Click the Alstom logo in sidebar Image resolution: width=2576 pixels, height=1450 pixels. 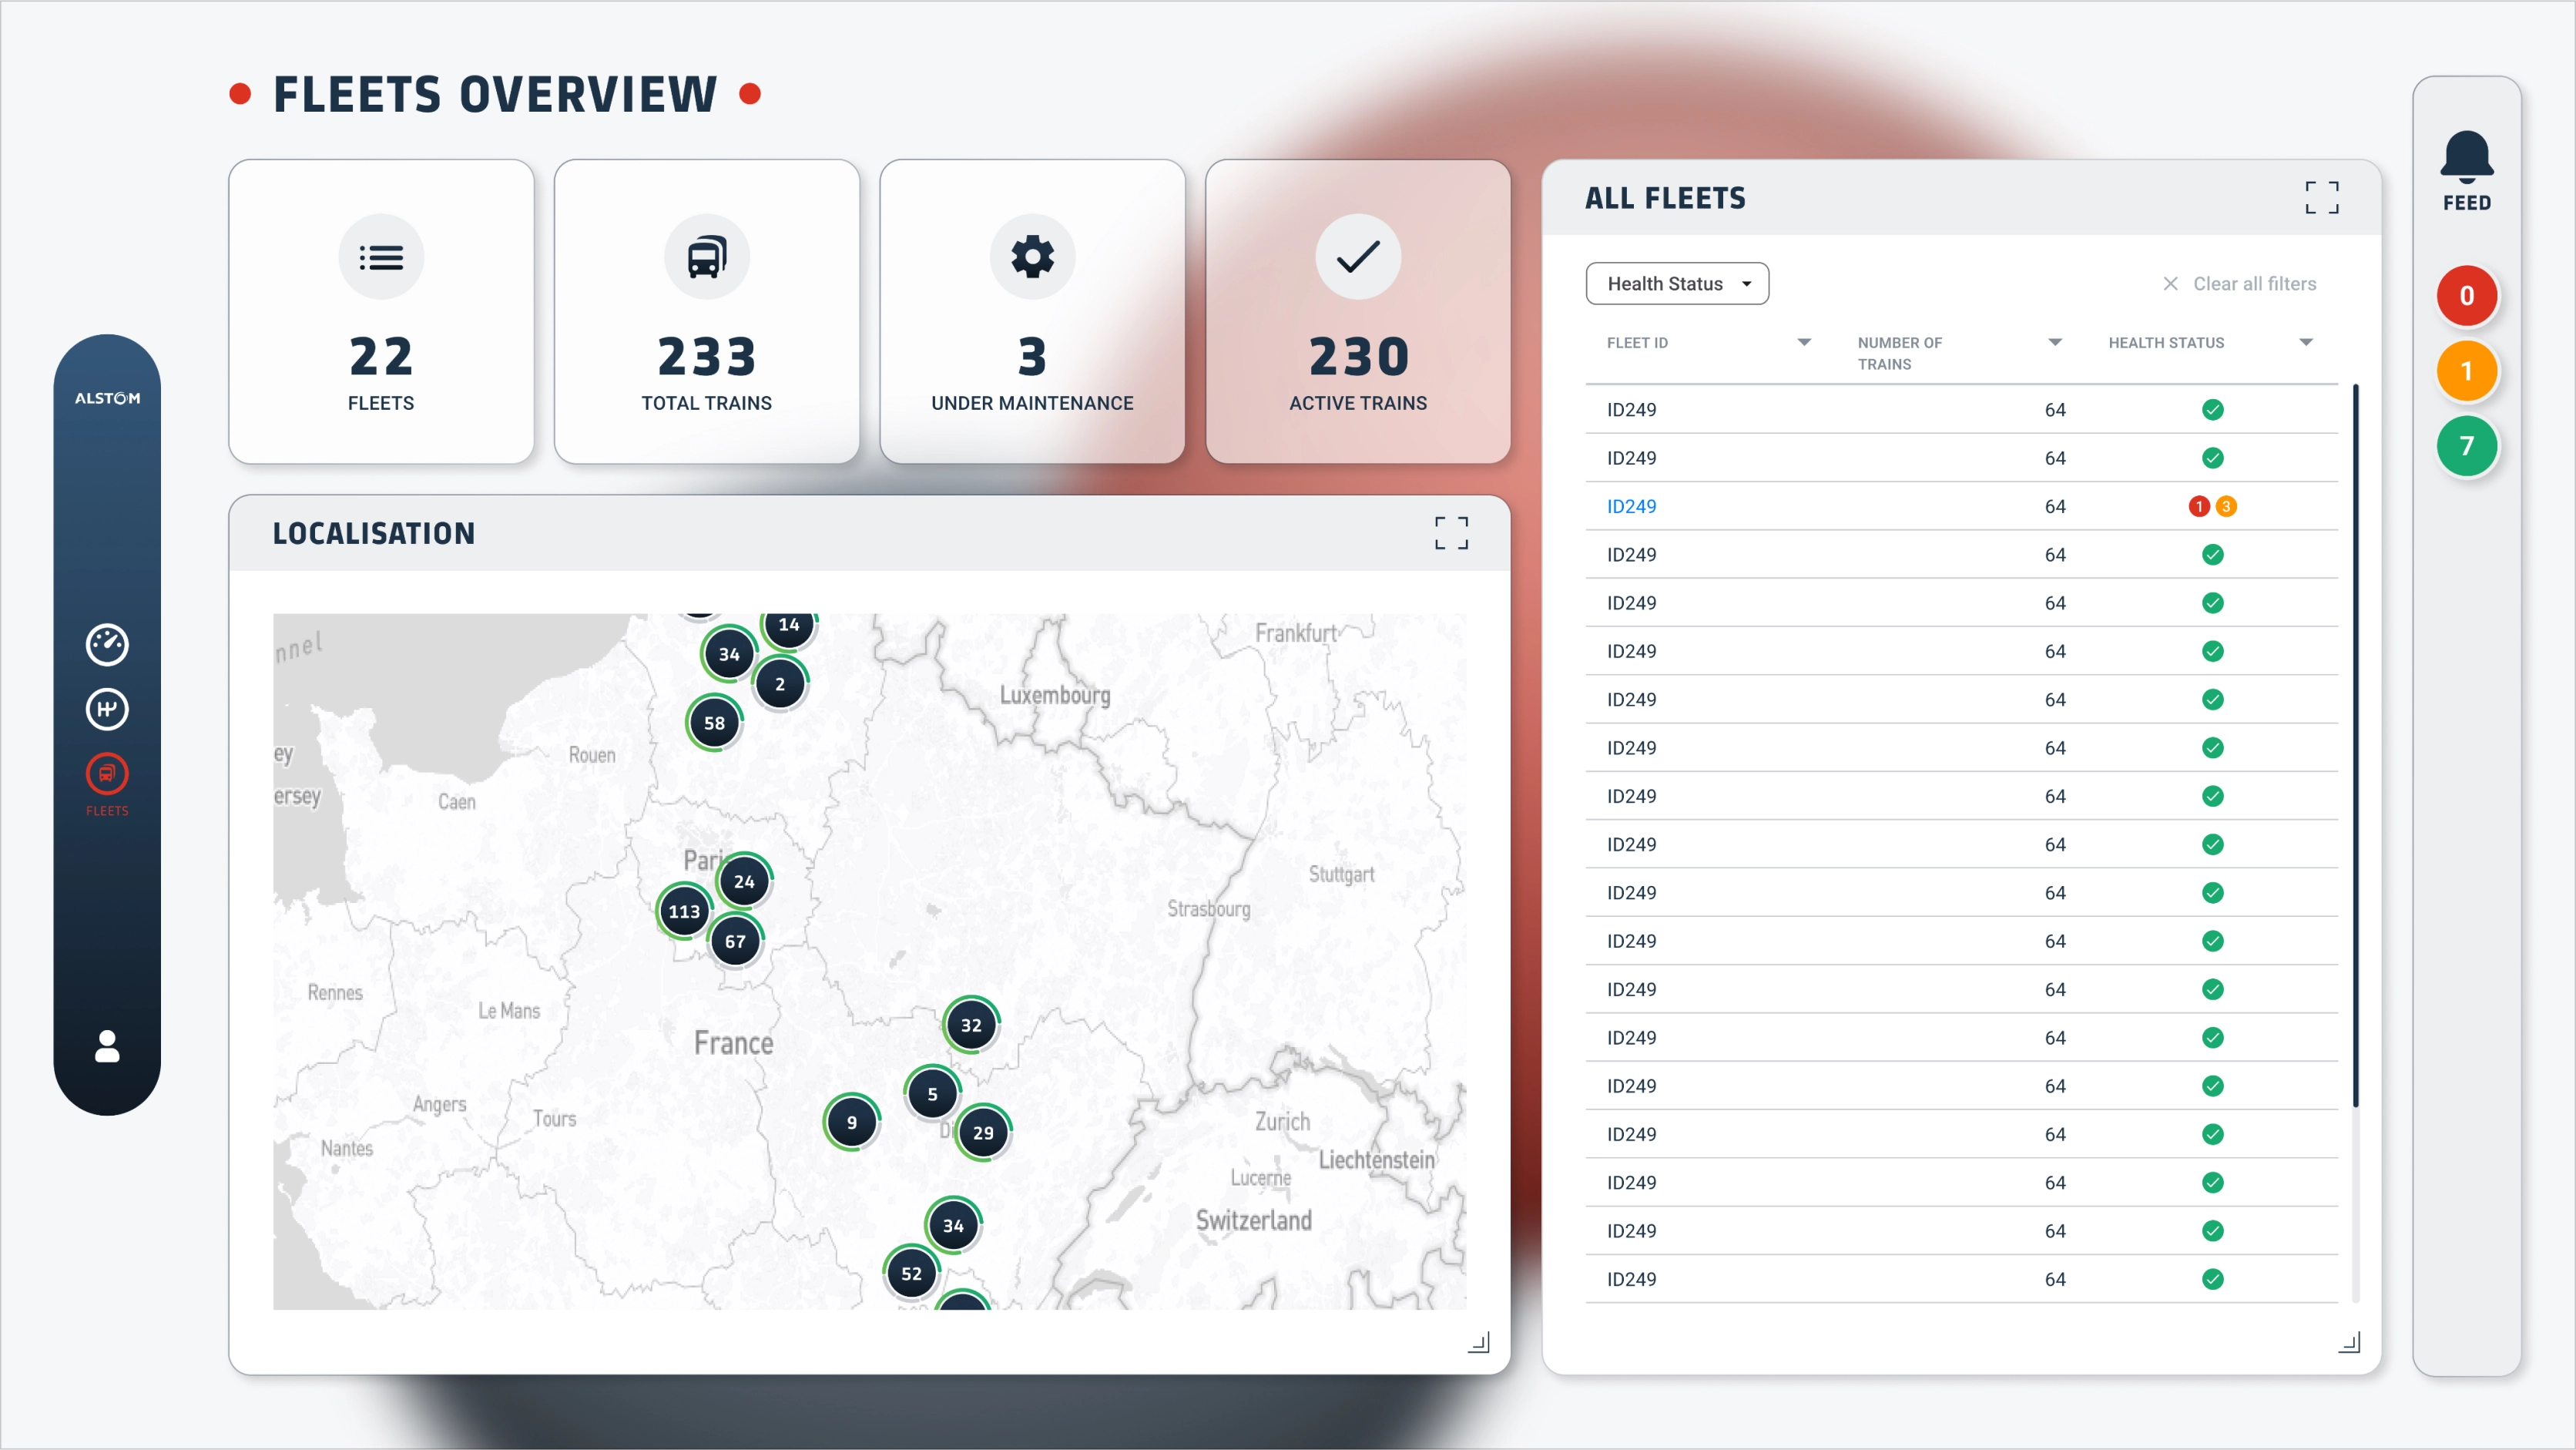coord(107,398)
